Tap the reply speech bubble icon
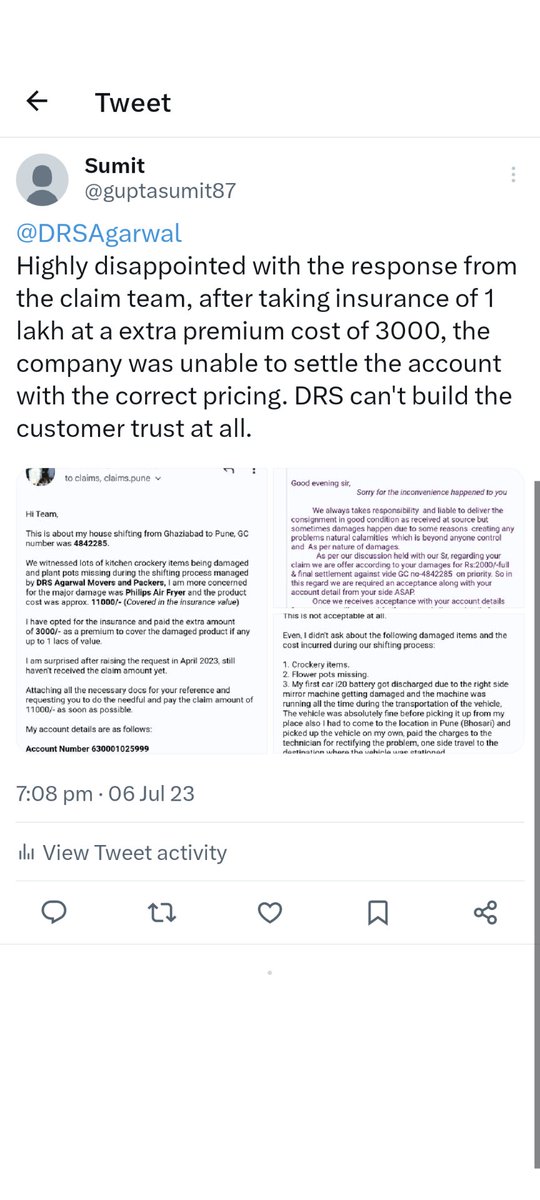Viewport: 540px width, 1200px height. click(54, 912)
